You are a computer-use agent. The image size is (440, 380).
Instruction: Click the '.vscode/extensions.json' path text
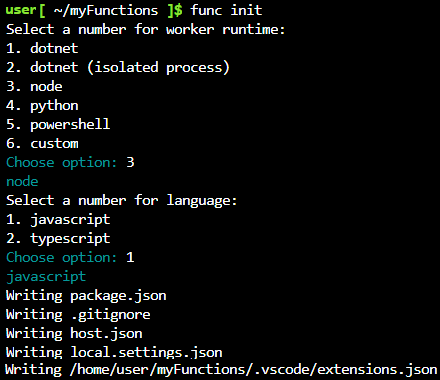(345, 370)
